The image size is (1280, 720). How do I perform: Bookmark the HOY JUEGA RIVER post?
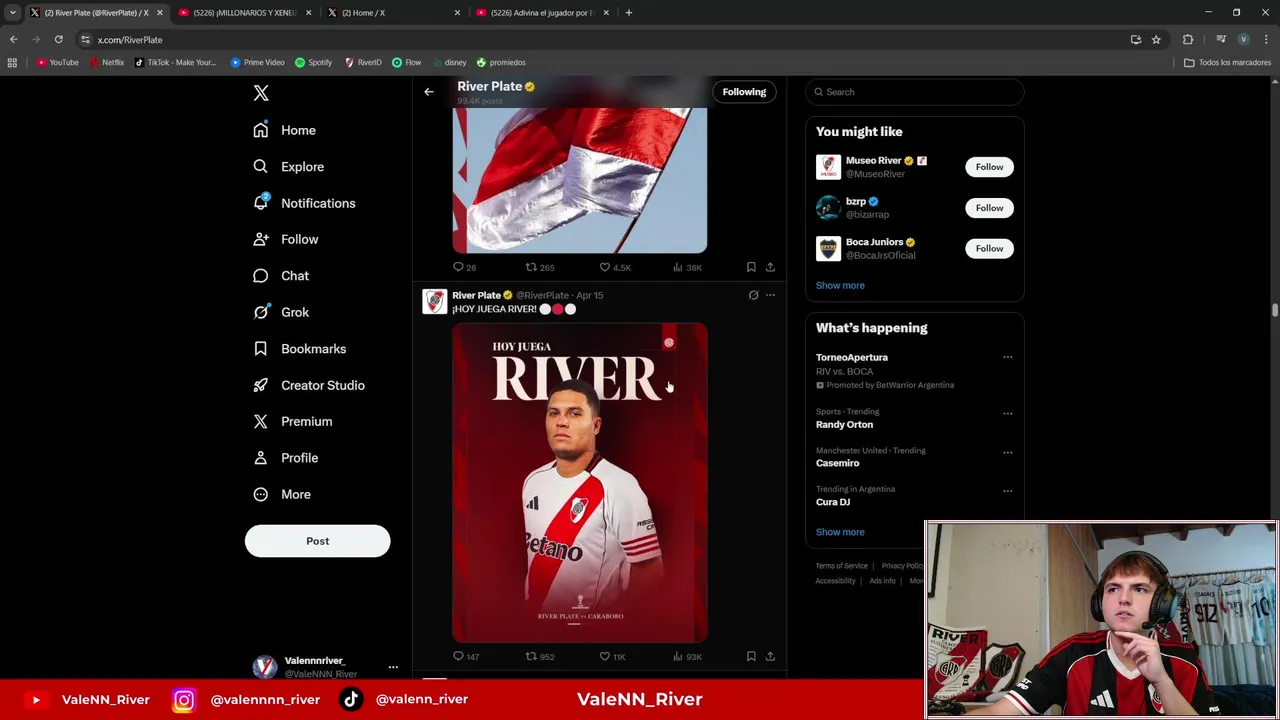pyautogui.click(x=751, y=657)
